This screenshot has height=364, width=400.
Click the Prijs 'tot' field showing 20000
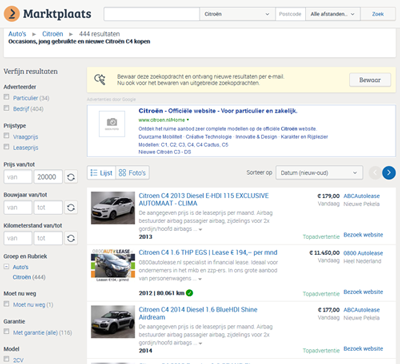tap(48, 177)
